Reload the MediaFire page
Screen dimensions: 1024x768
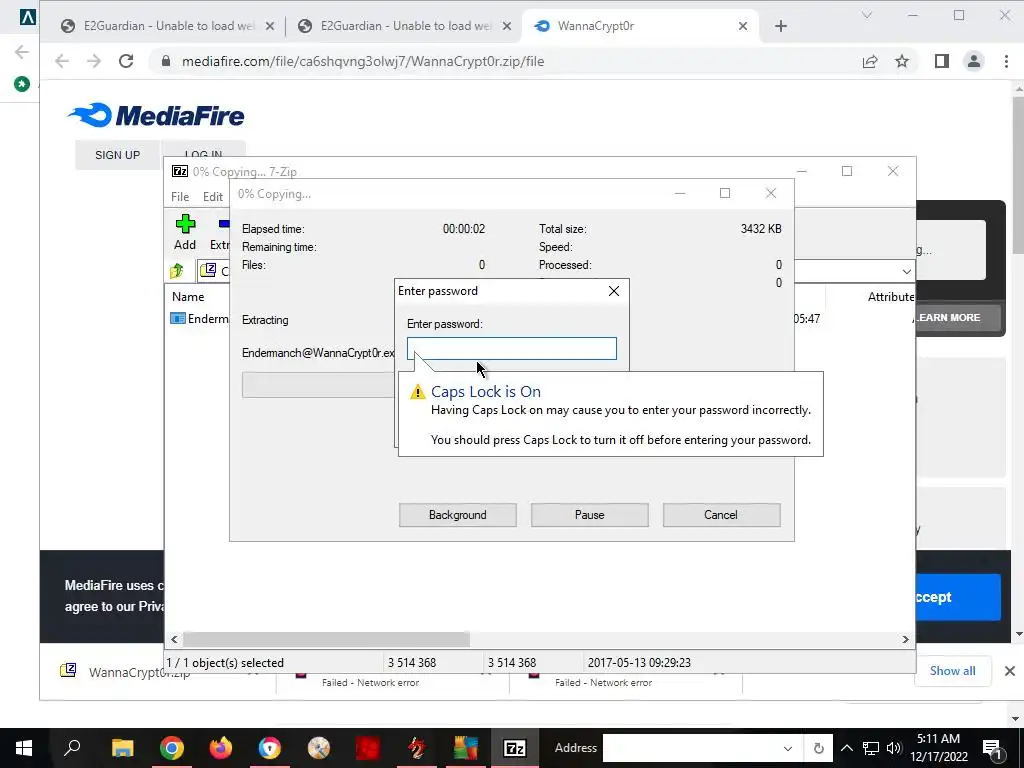(126, 61)
